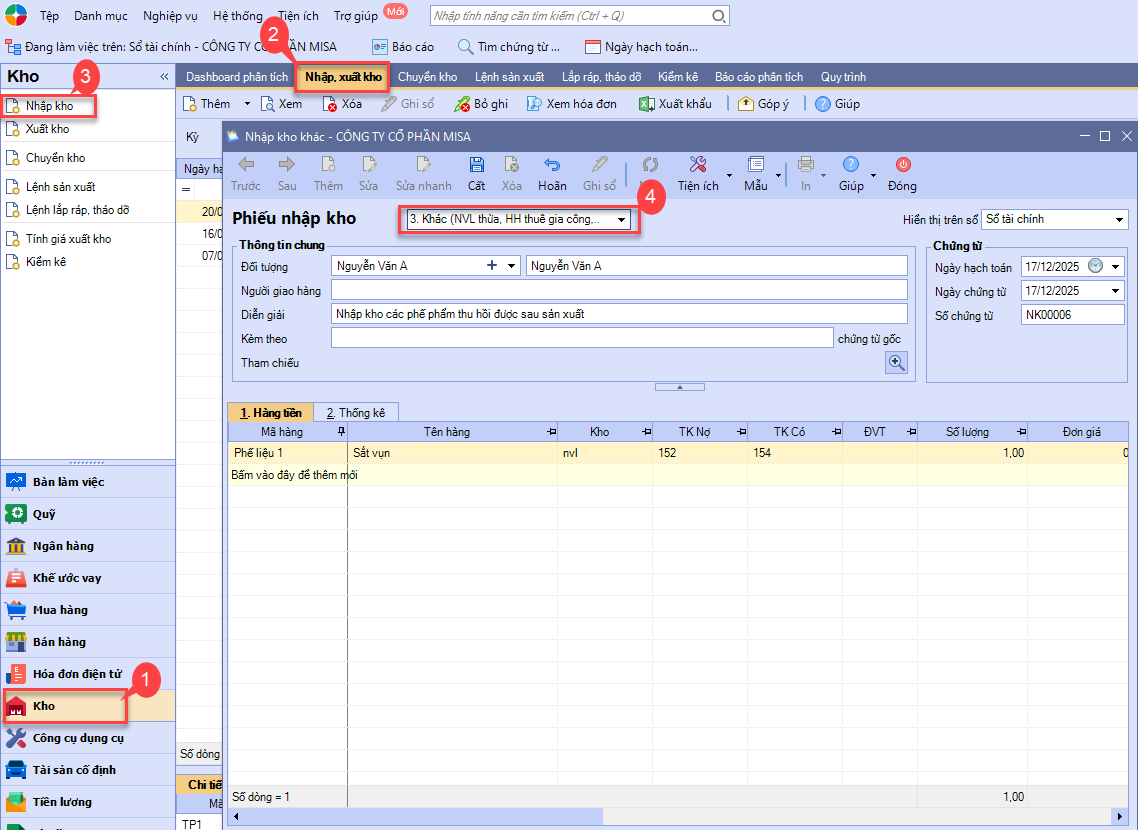Switch to the Chuyển kho tab
This screenshot has height=830, width=1138.
pos(427,77)
